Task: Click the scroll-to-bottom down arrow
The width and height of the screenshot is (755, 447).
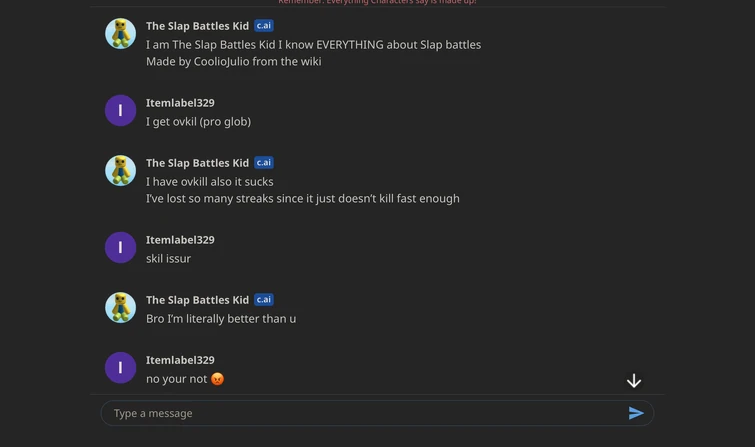Action: point(634,381)
